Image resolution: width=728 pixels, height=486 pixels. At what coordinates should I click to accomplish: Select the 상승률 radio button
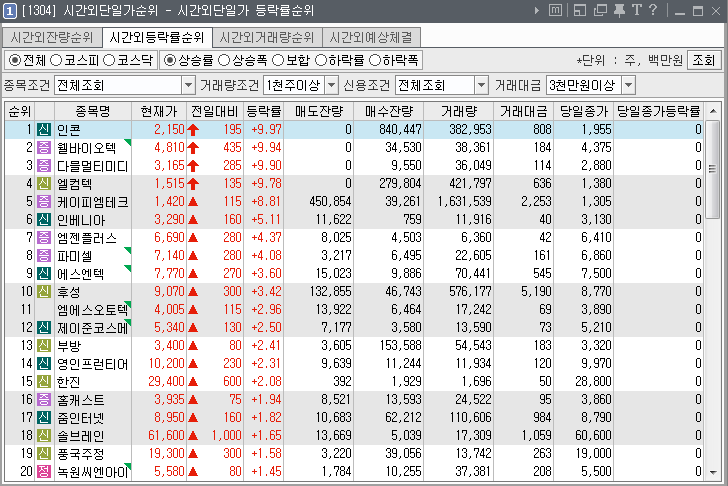pyautogui.click(x=170, y=60)
